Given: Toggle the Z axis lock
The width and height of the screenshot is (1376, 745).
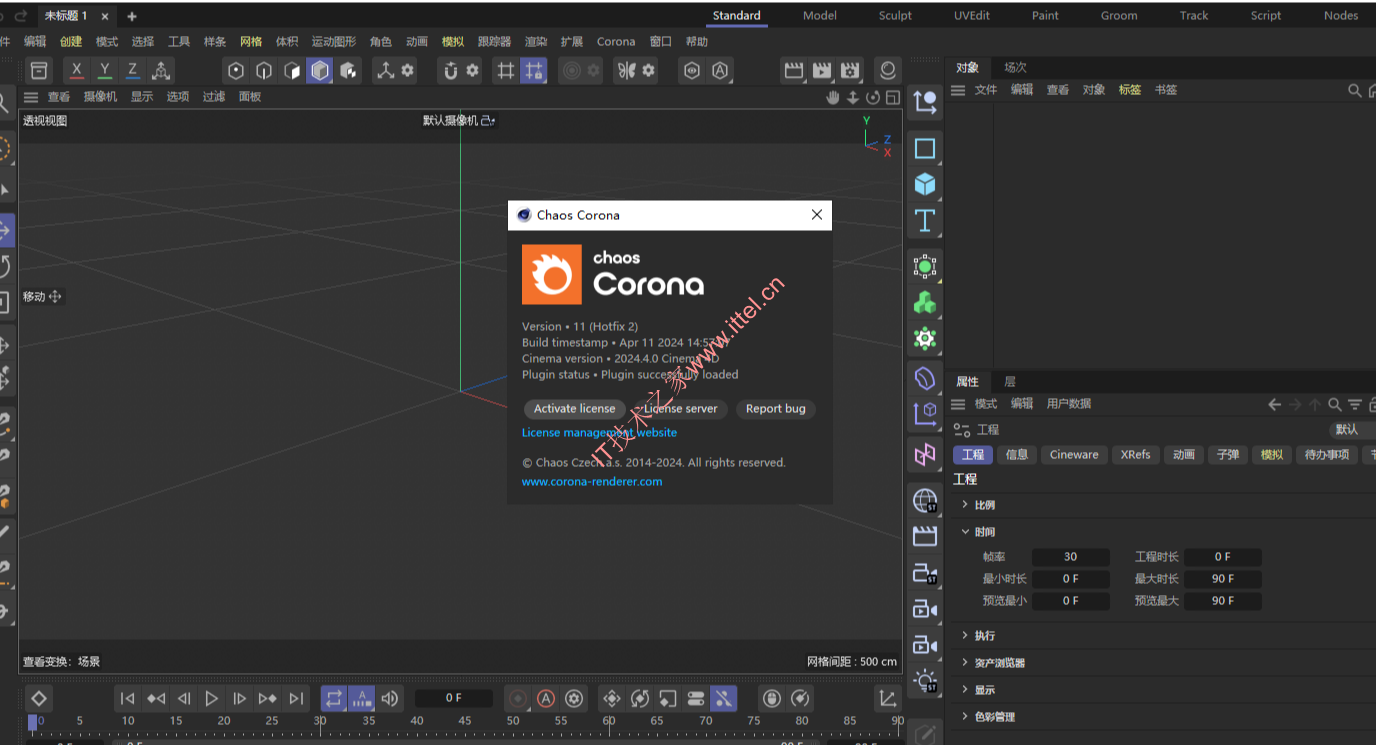Looking at the screenshot, I should tap(132, 70).
